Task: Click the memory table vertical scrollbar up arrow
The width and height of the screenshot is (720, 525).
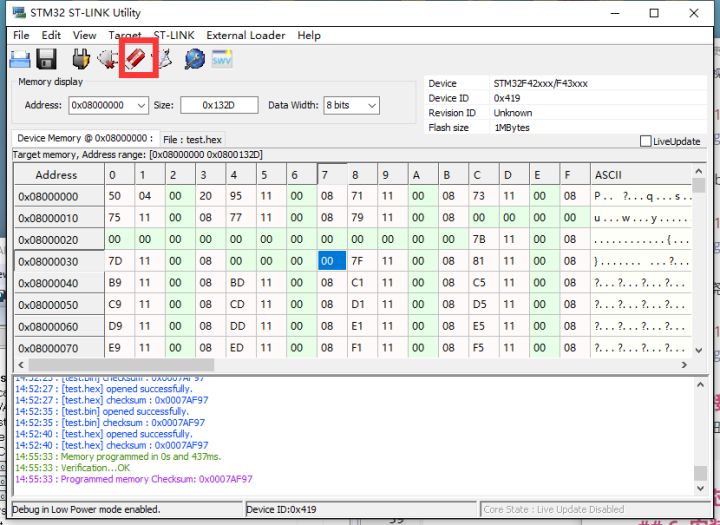Action: point(699,171)
